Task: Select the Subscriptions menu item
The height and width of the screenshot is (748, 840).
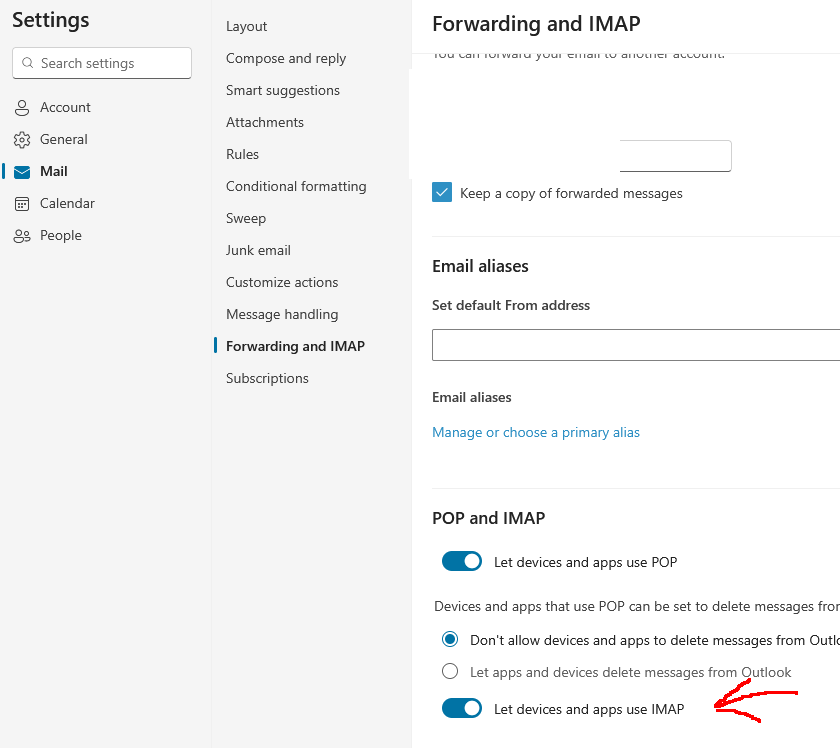Action: (267, 378)
